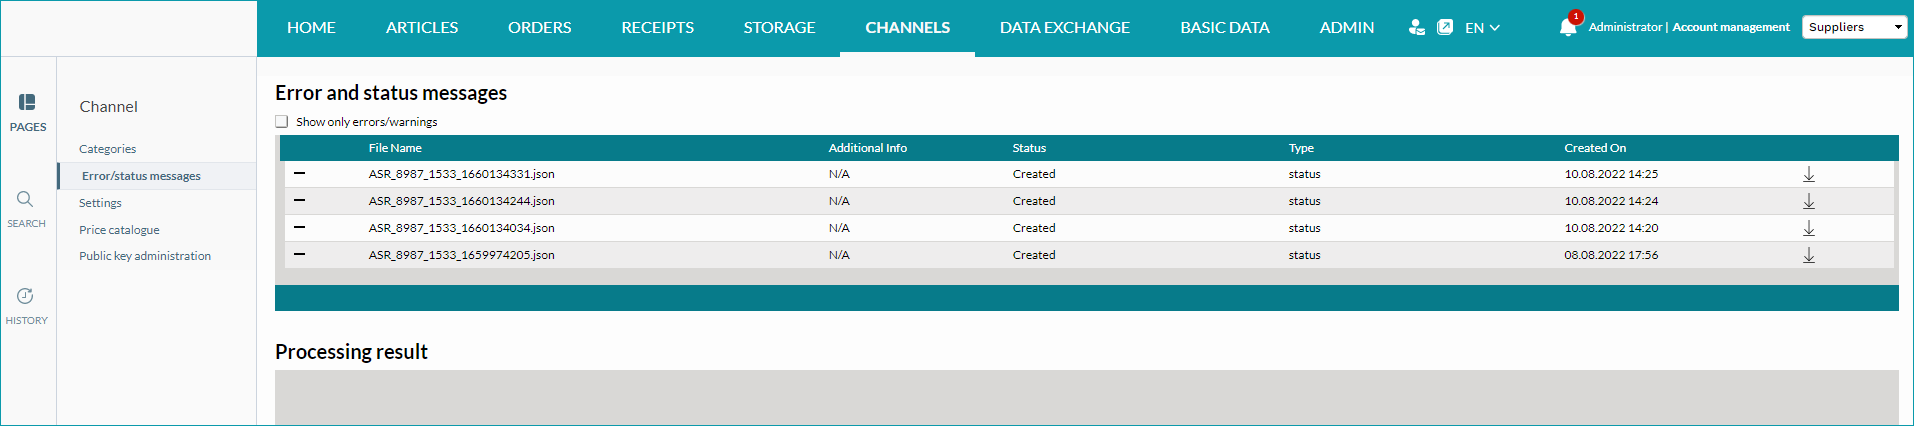Select Error/status messages sidebar item
The image size is (1914, 426).
pyautogui.click(x=141, y=176)
